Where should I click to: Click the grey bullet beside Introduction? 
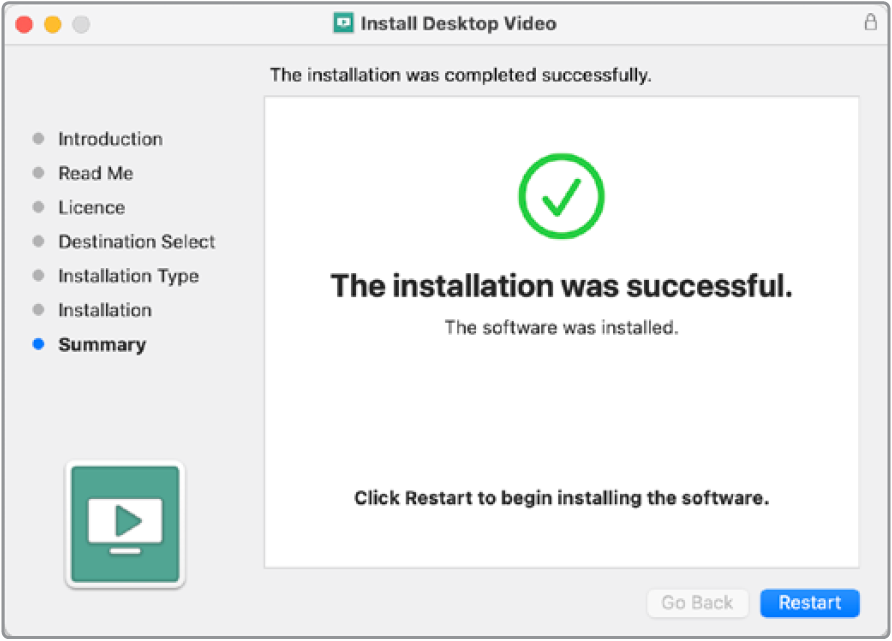tap(39, 139)
